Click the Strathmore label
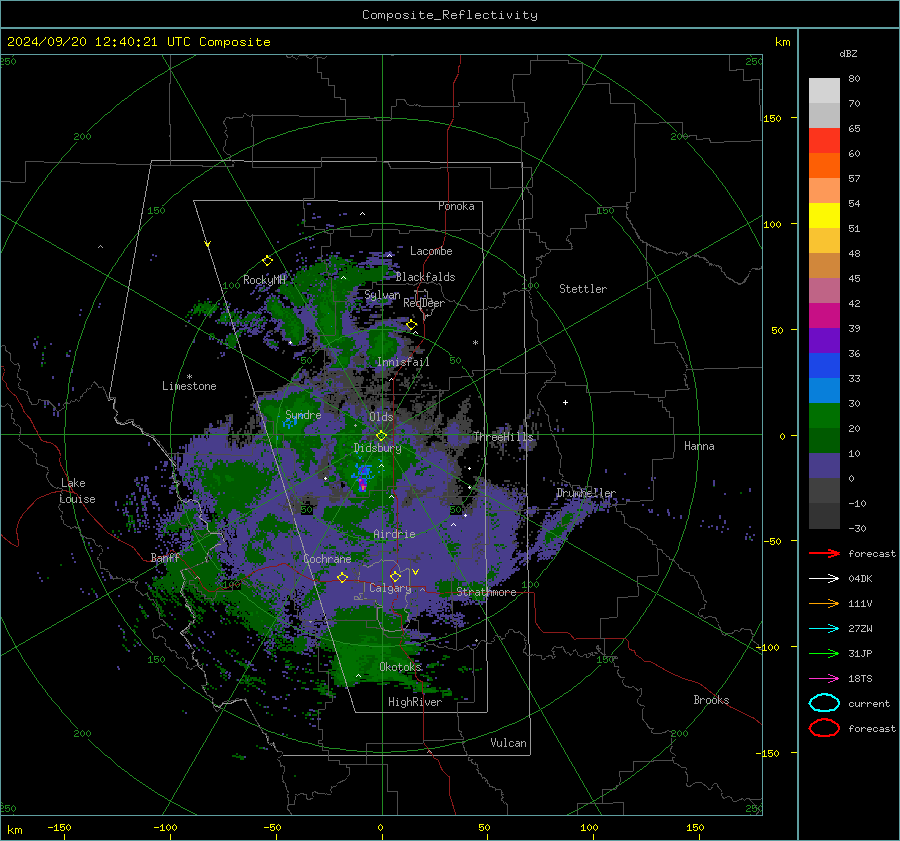900x841 pixels. [x=486, y=592]
